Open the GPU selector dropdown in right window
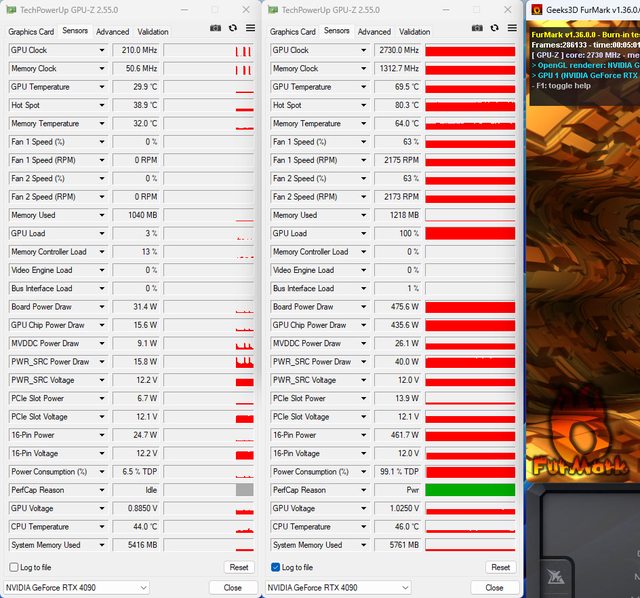This screenshot has width=640, height=598. tap(338, 587)
